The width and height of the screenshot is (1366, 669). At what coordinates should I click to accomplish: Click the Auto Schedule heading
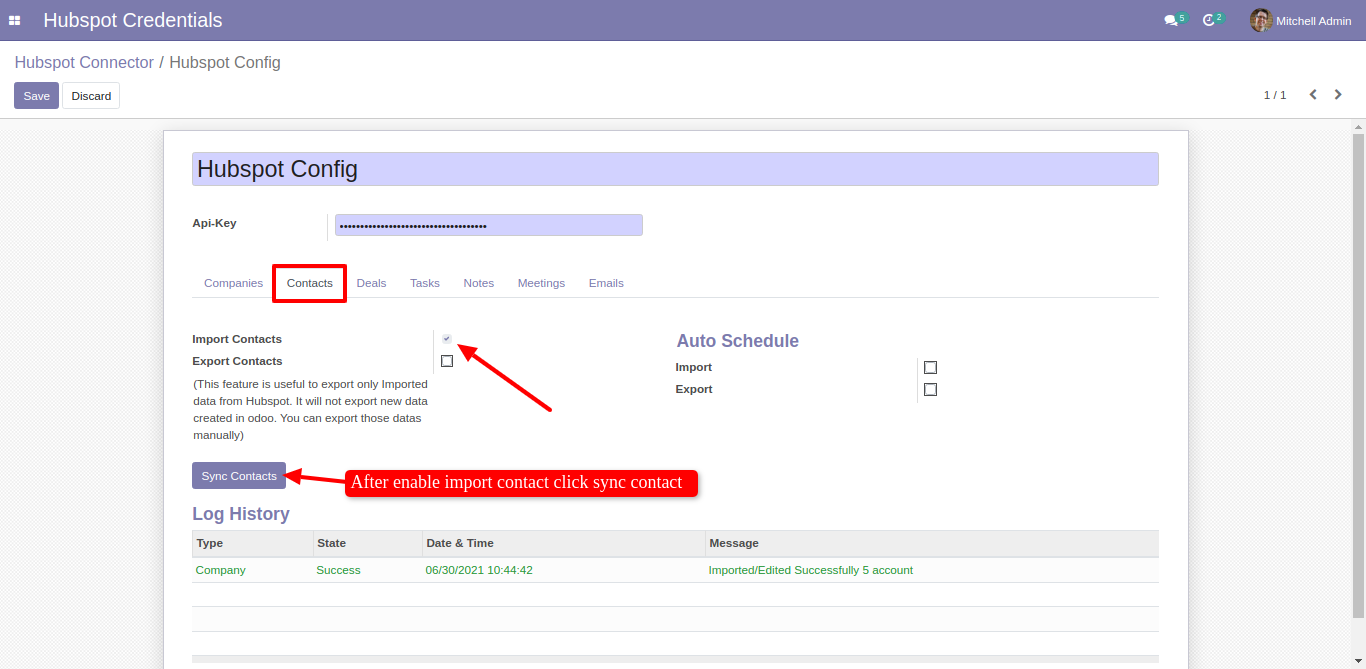click(x=738, y=341)
